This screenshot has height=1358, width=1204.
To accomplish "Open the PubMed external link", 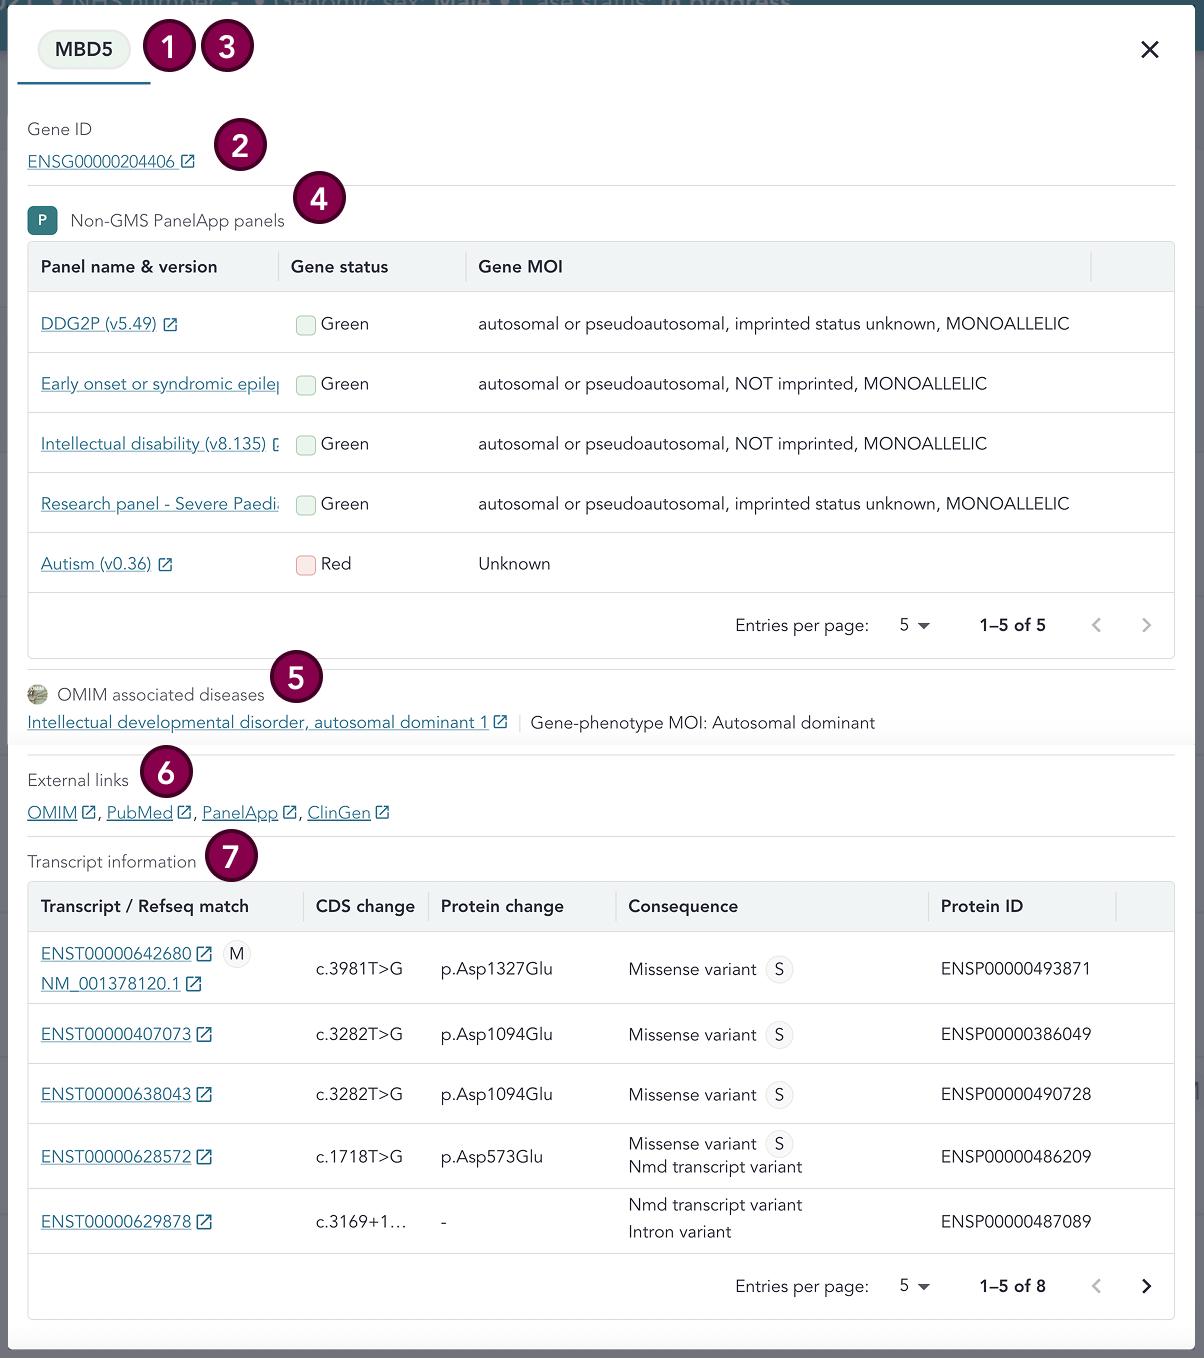I will click(139, 813).
